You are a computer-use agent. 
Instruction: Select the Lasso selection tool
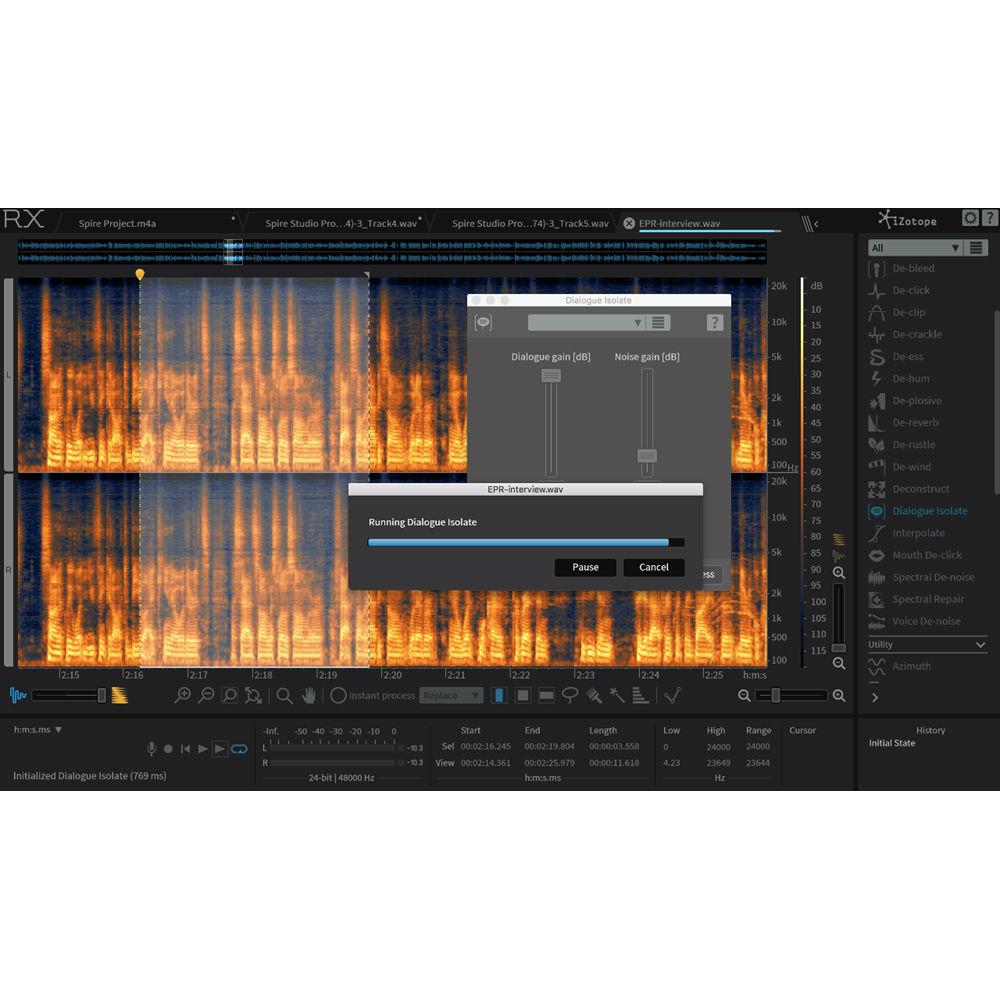pos(572,695)
